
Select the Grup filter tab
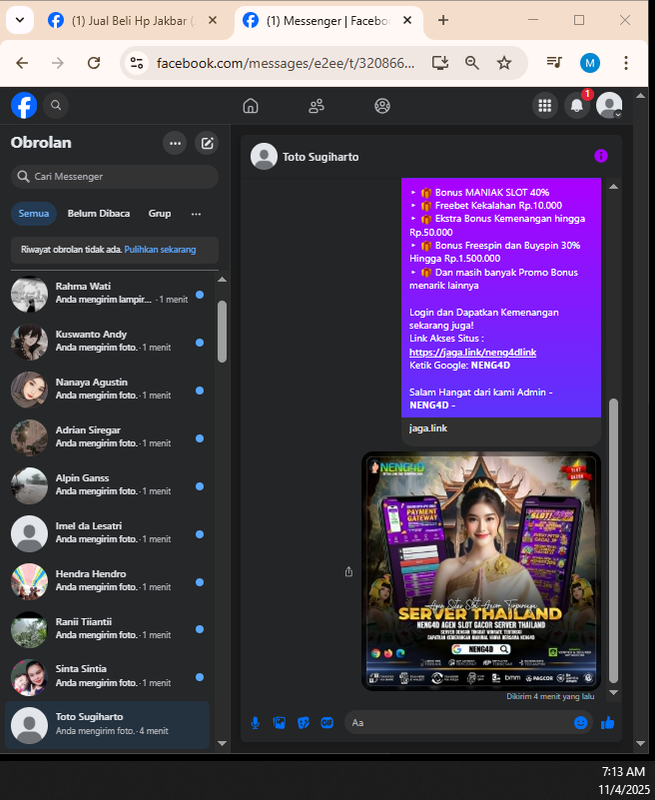point(160,213)
